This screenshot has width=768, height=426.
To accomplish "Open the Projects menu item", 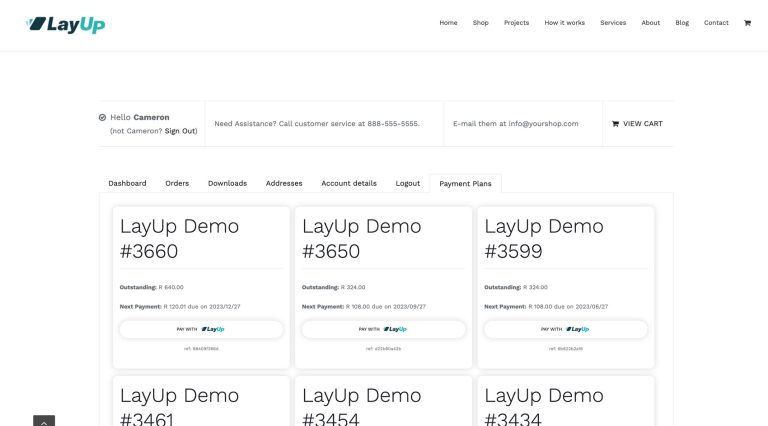I will pyautogui.click(x=516, y=23).
